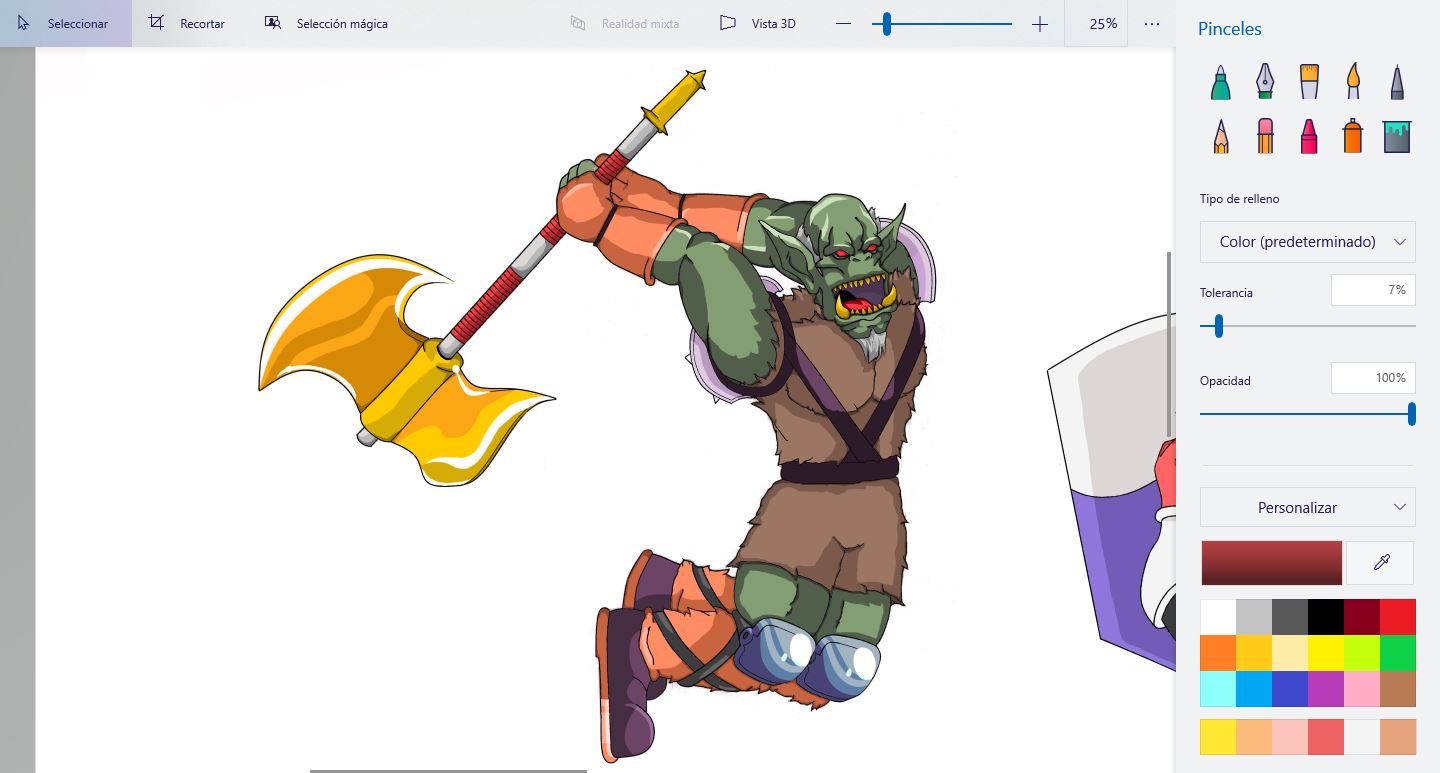Select the Fill bucket tool
This screenshot has width=1440, height=773.
coord(1397,136)
